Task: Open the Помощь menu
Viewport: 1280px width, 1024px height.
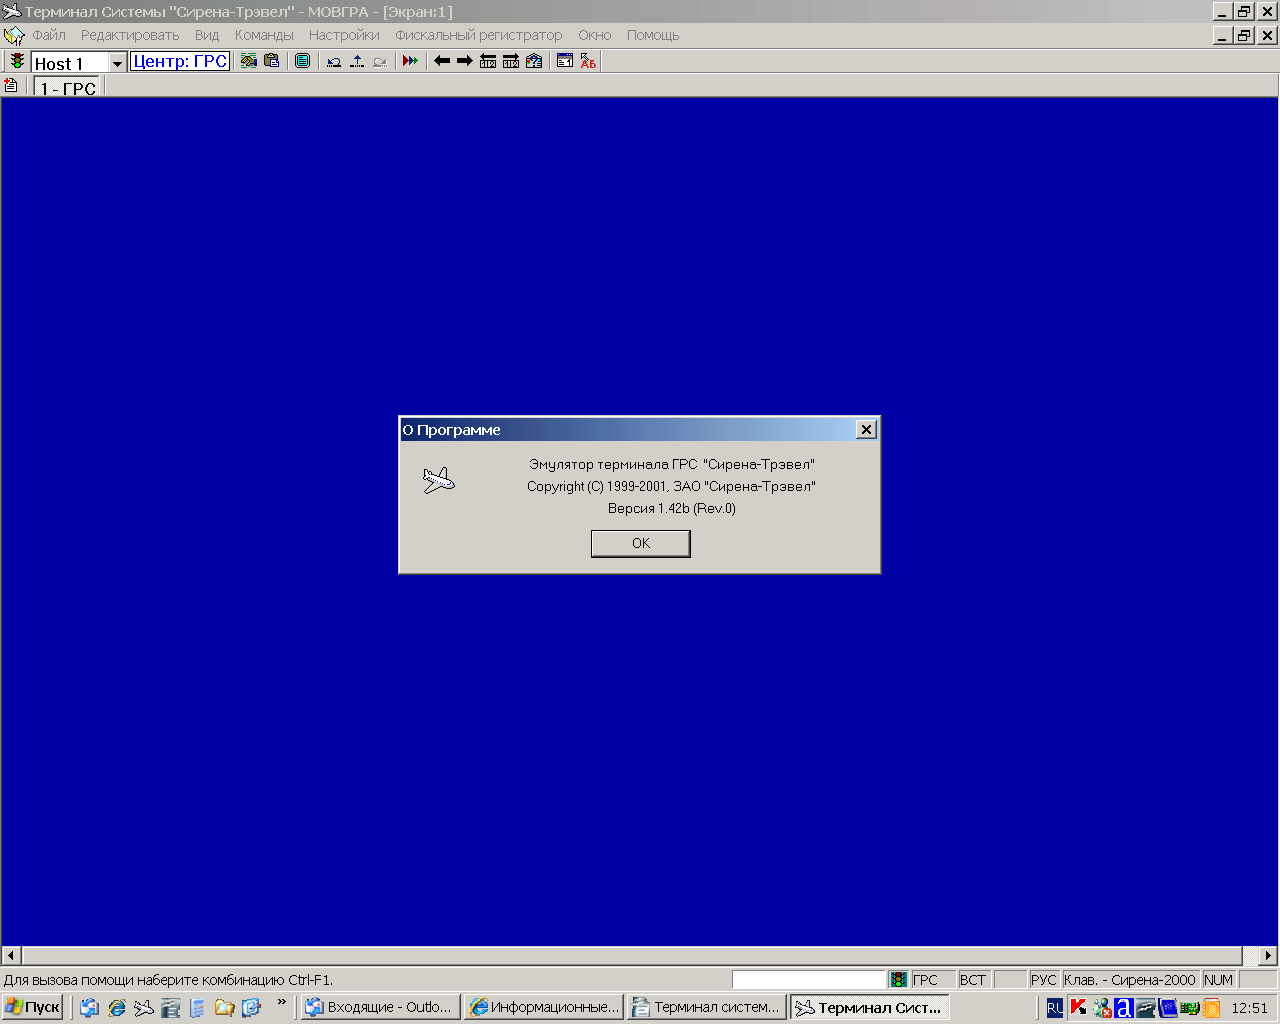Action: 653,35
